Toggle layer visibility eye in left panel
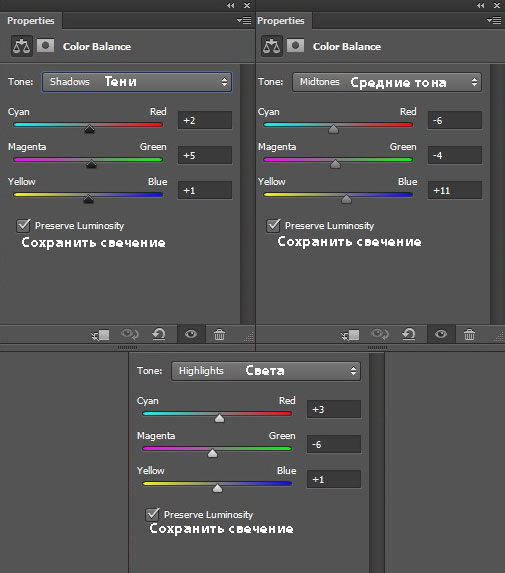Image resolution: width=505 pixels, height=573 pixels. 191,334
